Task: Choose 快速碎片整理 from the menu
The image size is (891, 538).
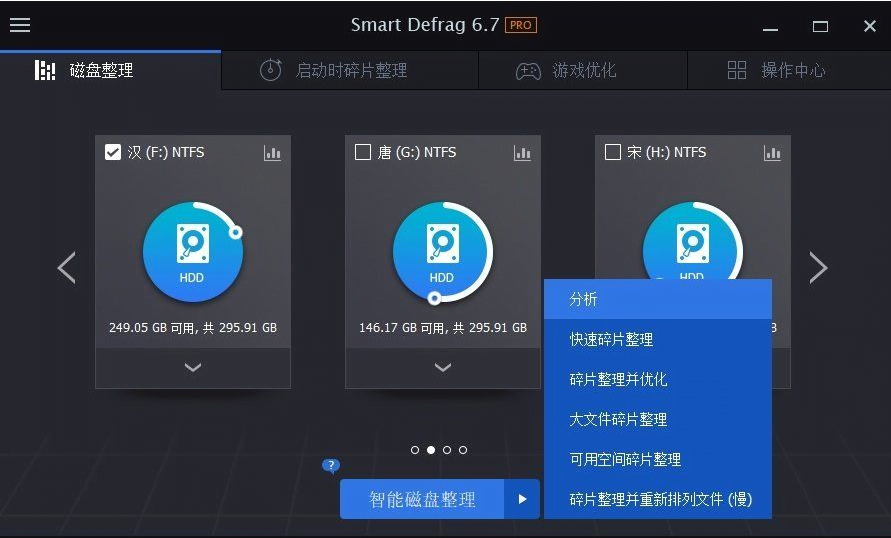Action: [658, 339]
